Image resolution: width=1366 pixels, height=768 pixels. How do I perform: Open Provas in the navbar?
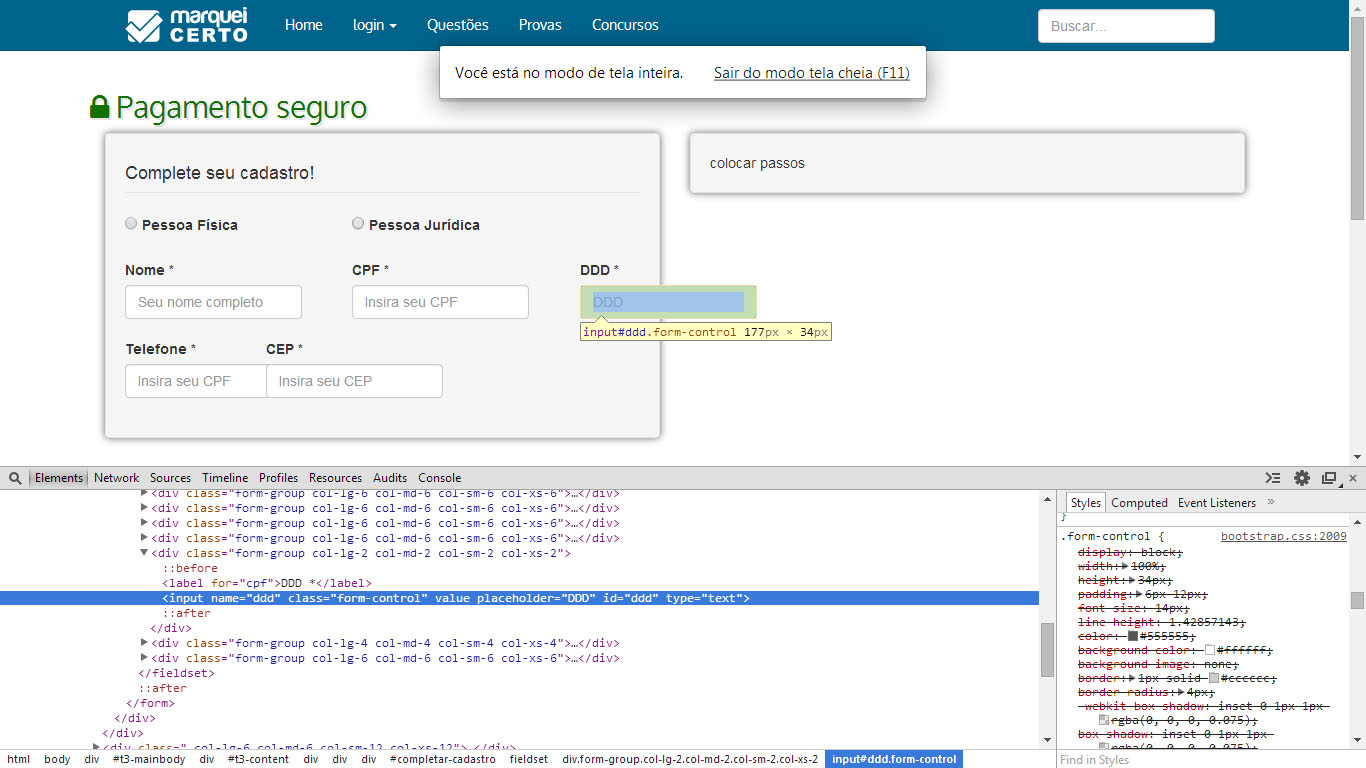pos(540,25)
